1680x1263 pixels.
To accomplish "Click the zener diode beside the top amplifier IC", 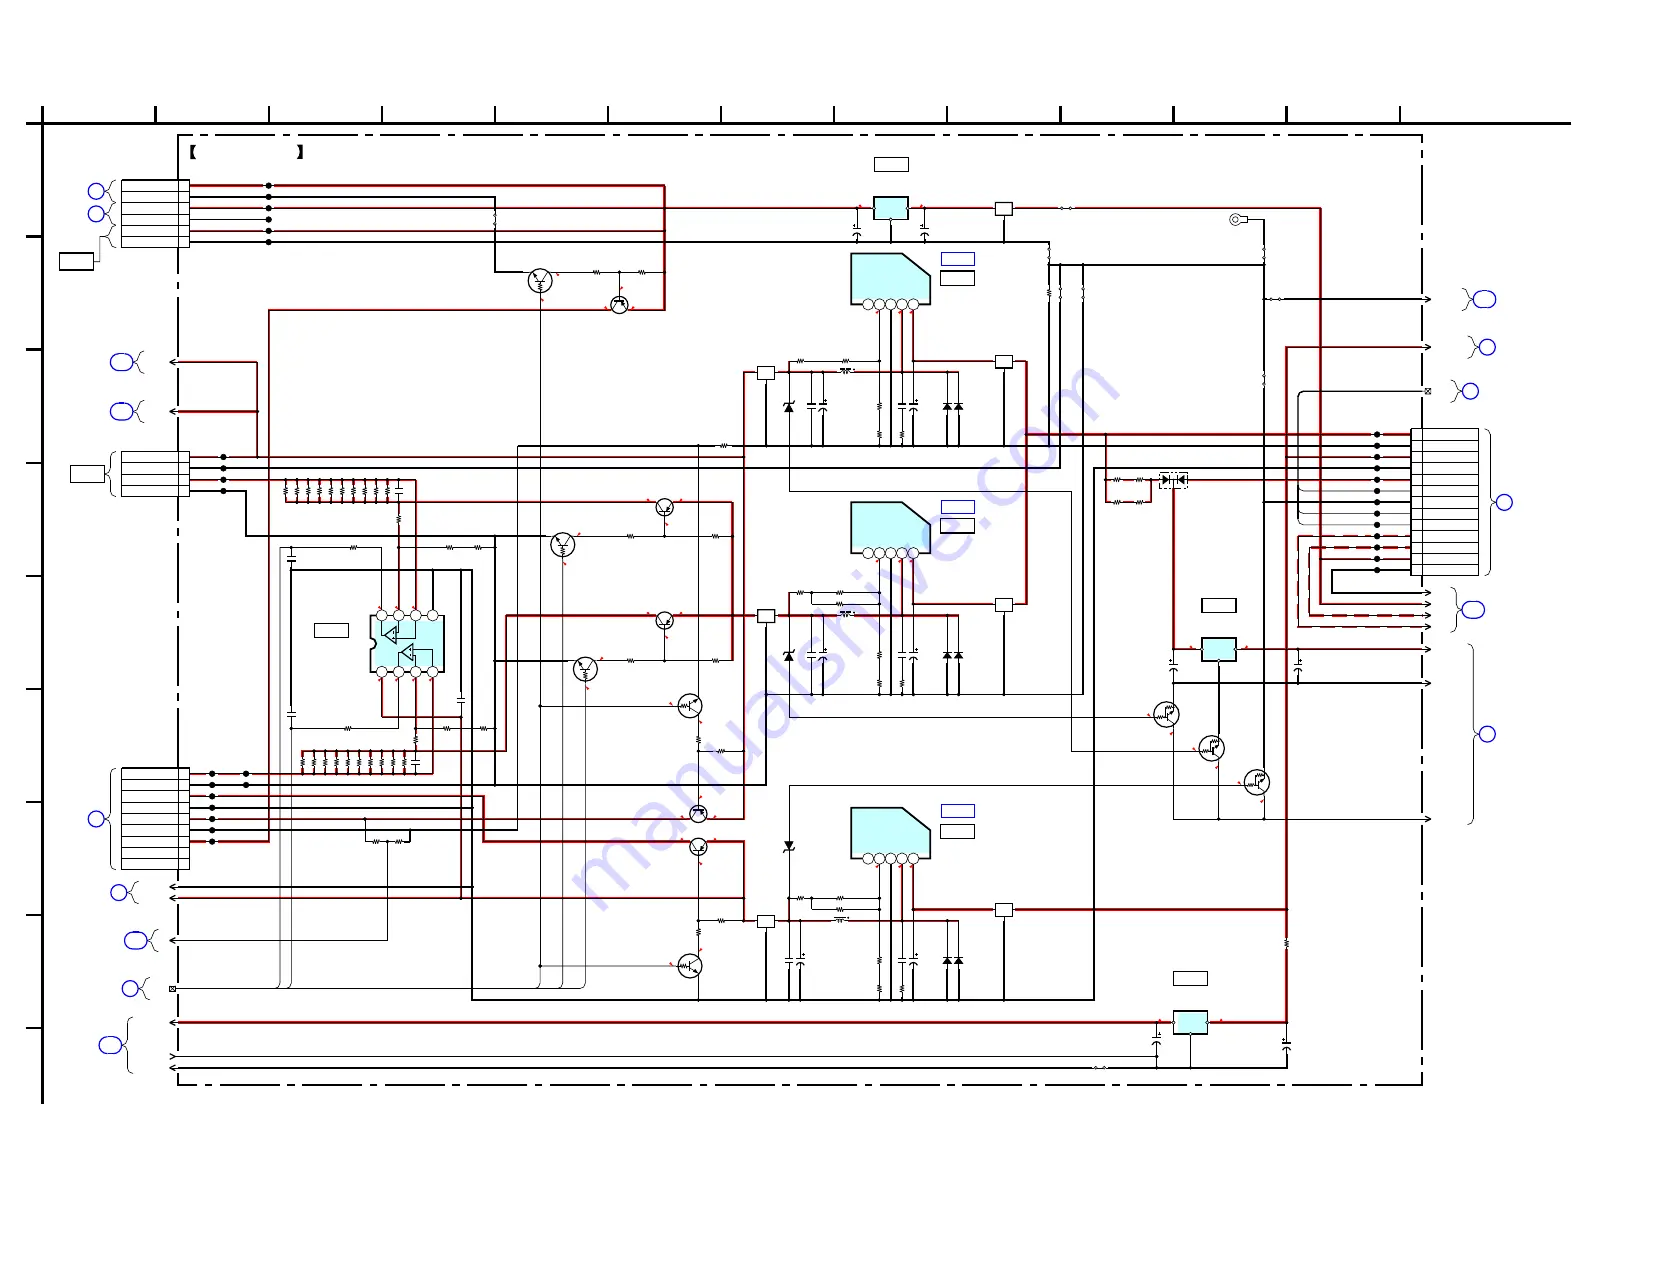I will click(788, 407).
